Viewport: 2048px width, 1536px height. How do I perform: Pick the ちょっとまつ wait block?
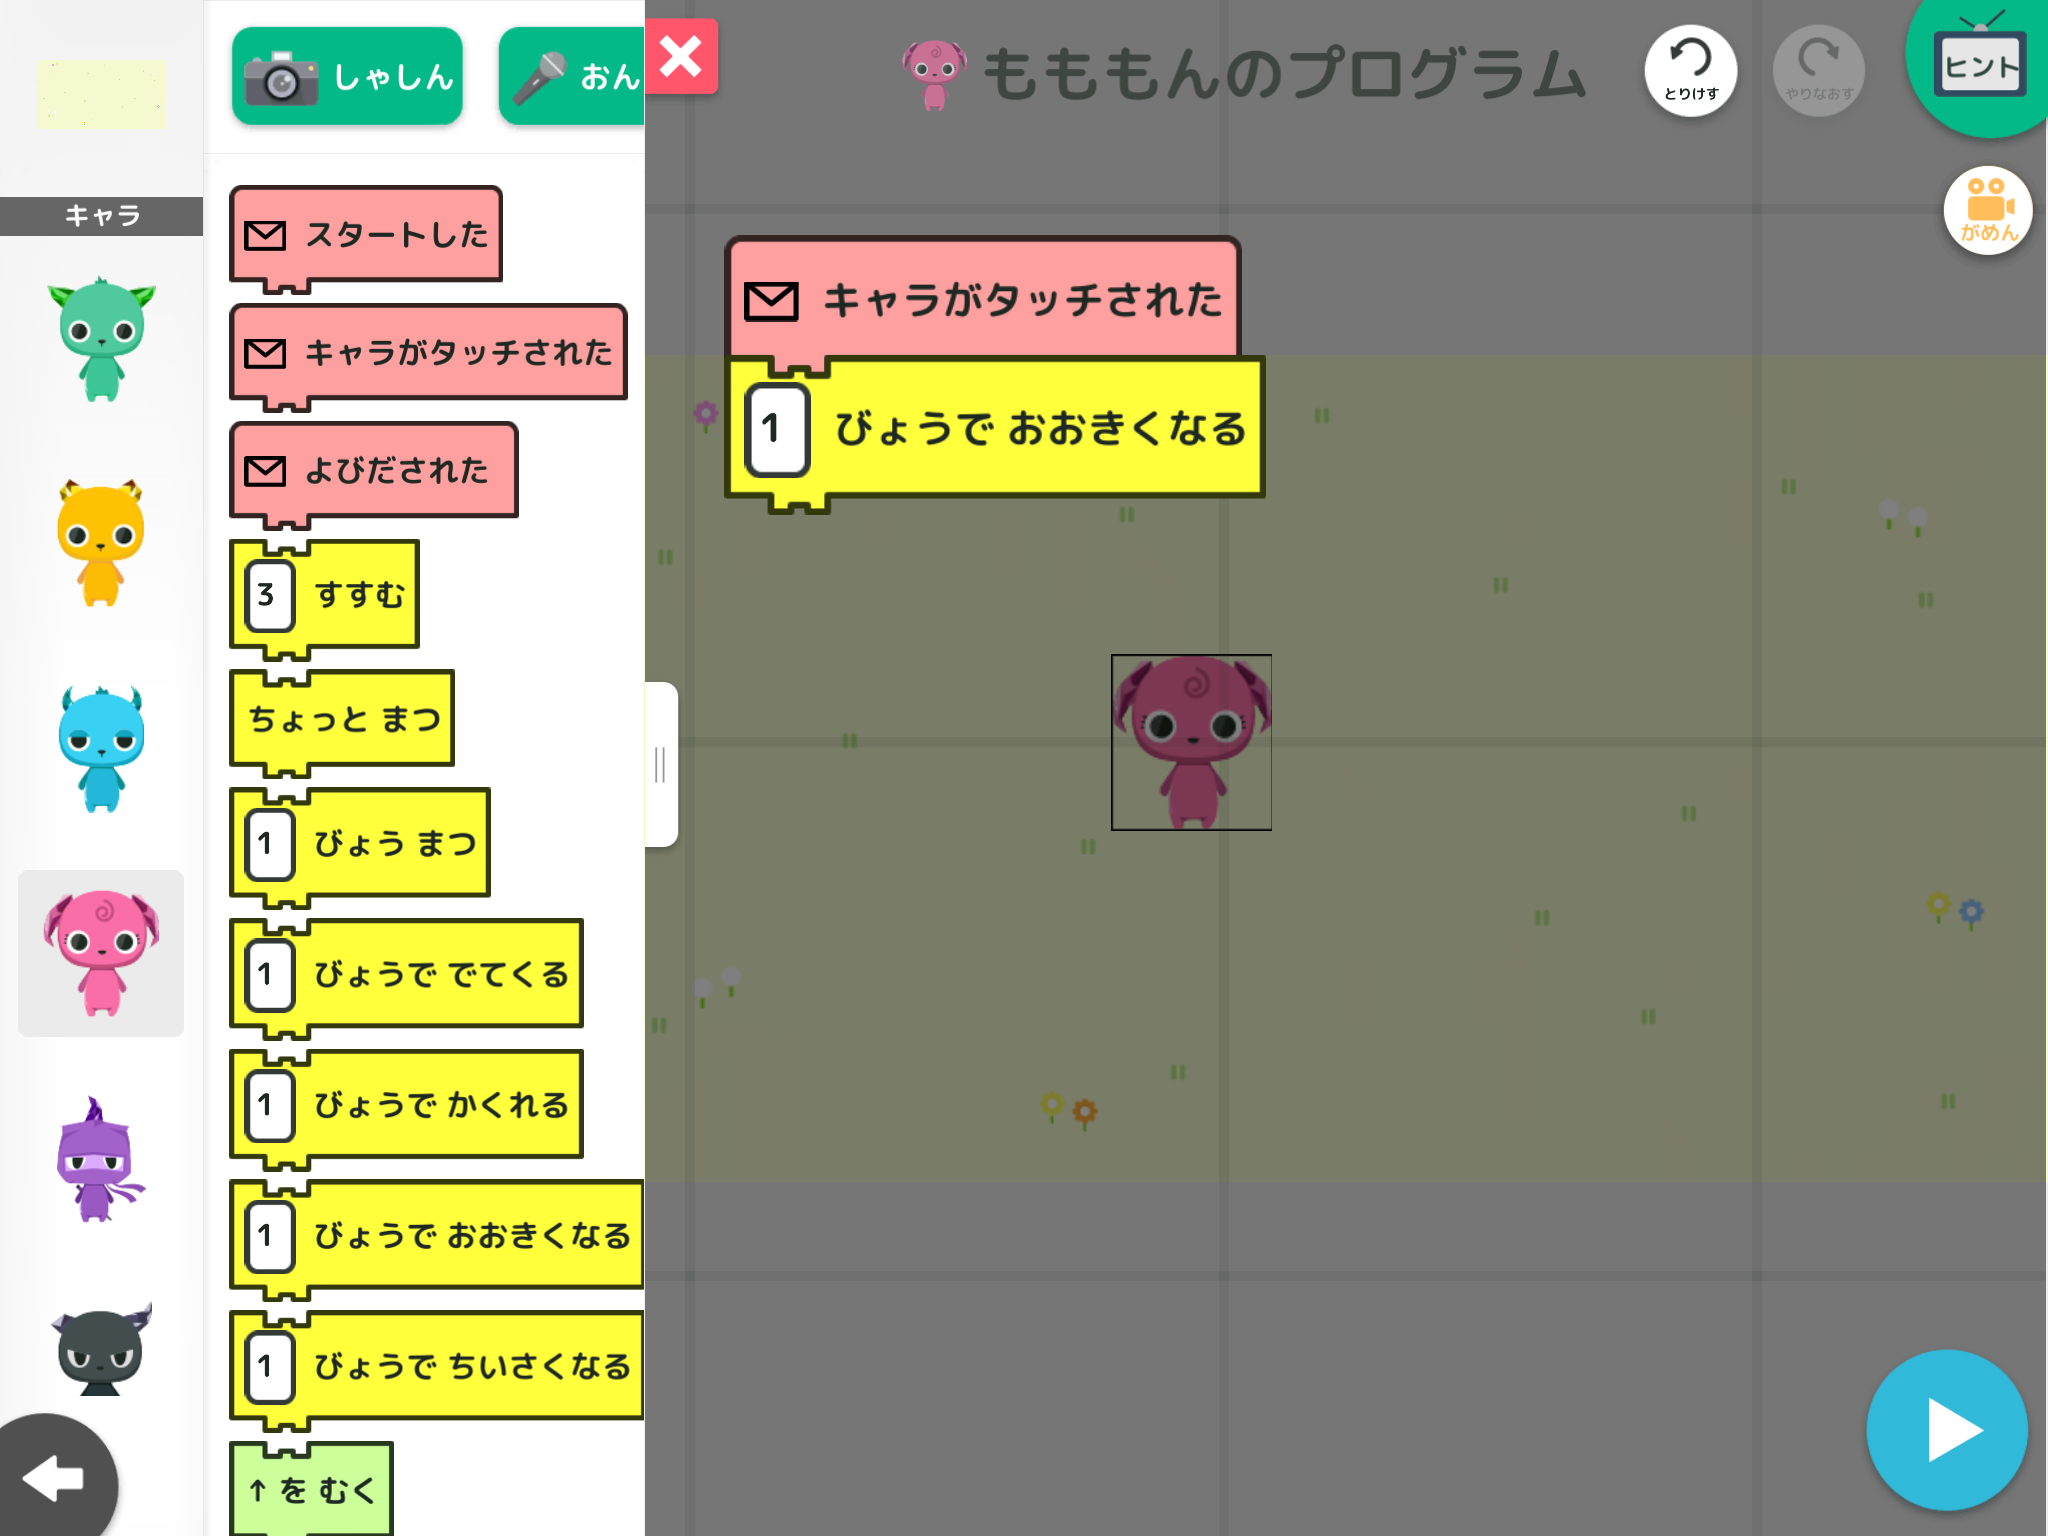pos(341,716)
